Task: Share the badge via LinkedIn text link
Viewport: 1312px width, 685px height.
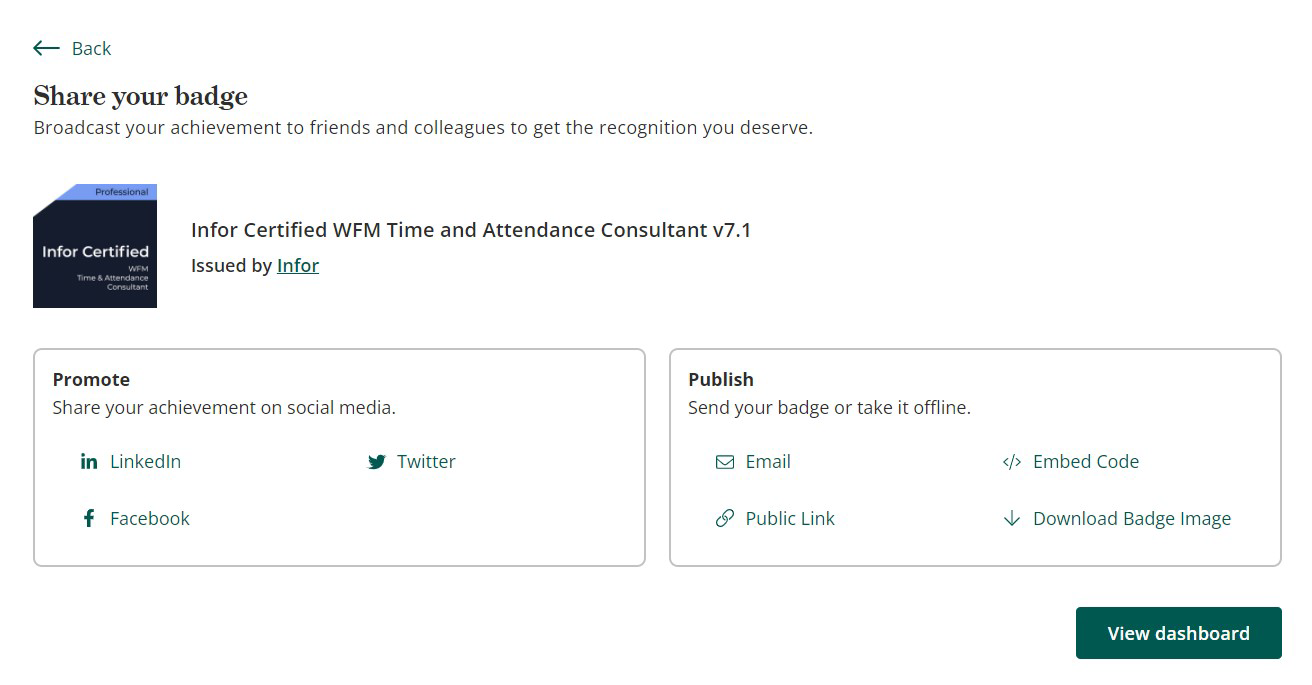Action: 145,461
